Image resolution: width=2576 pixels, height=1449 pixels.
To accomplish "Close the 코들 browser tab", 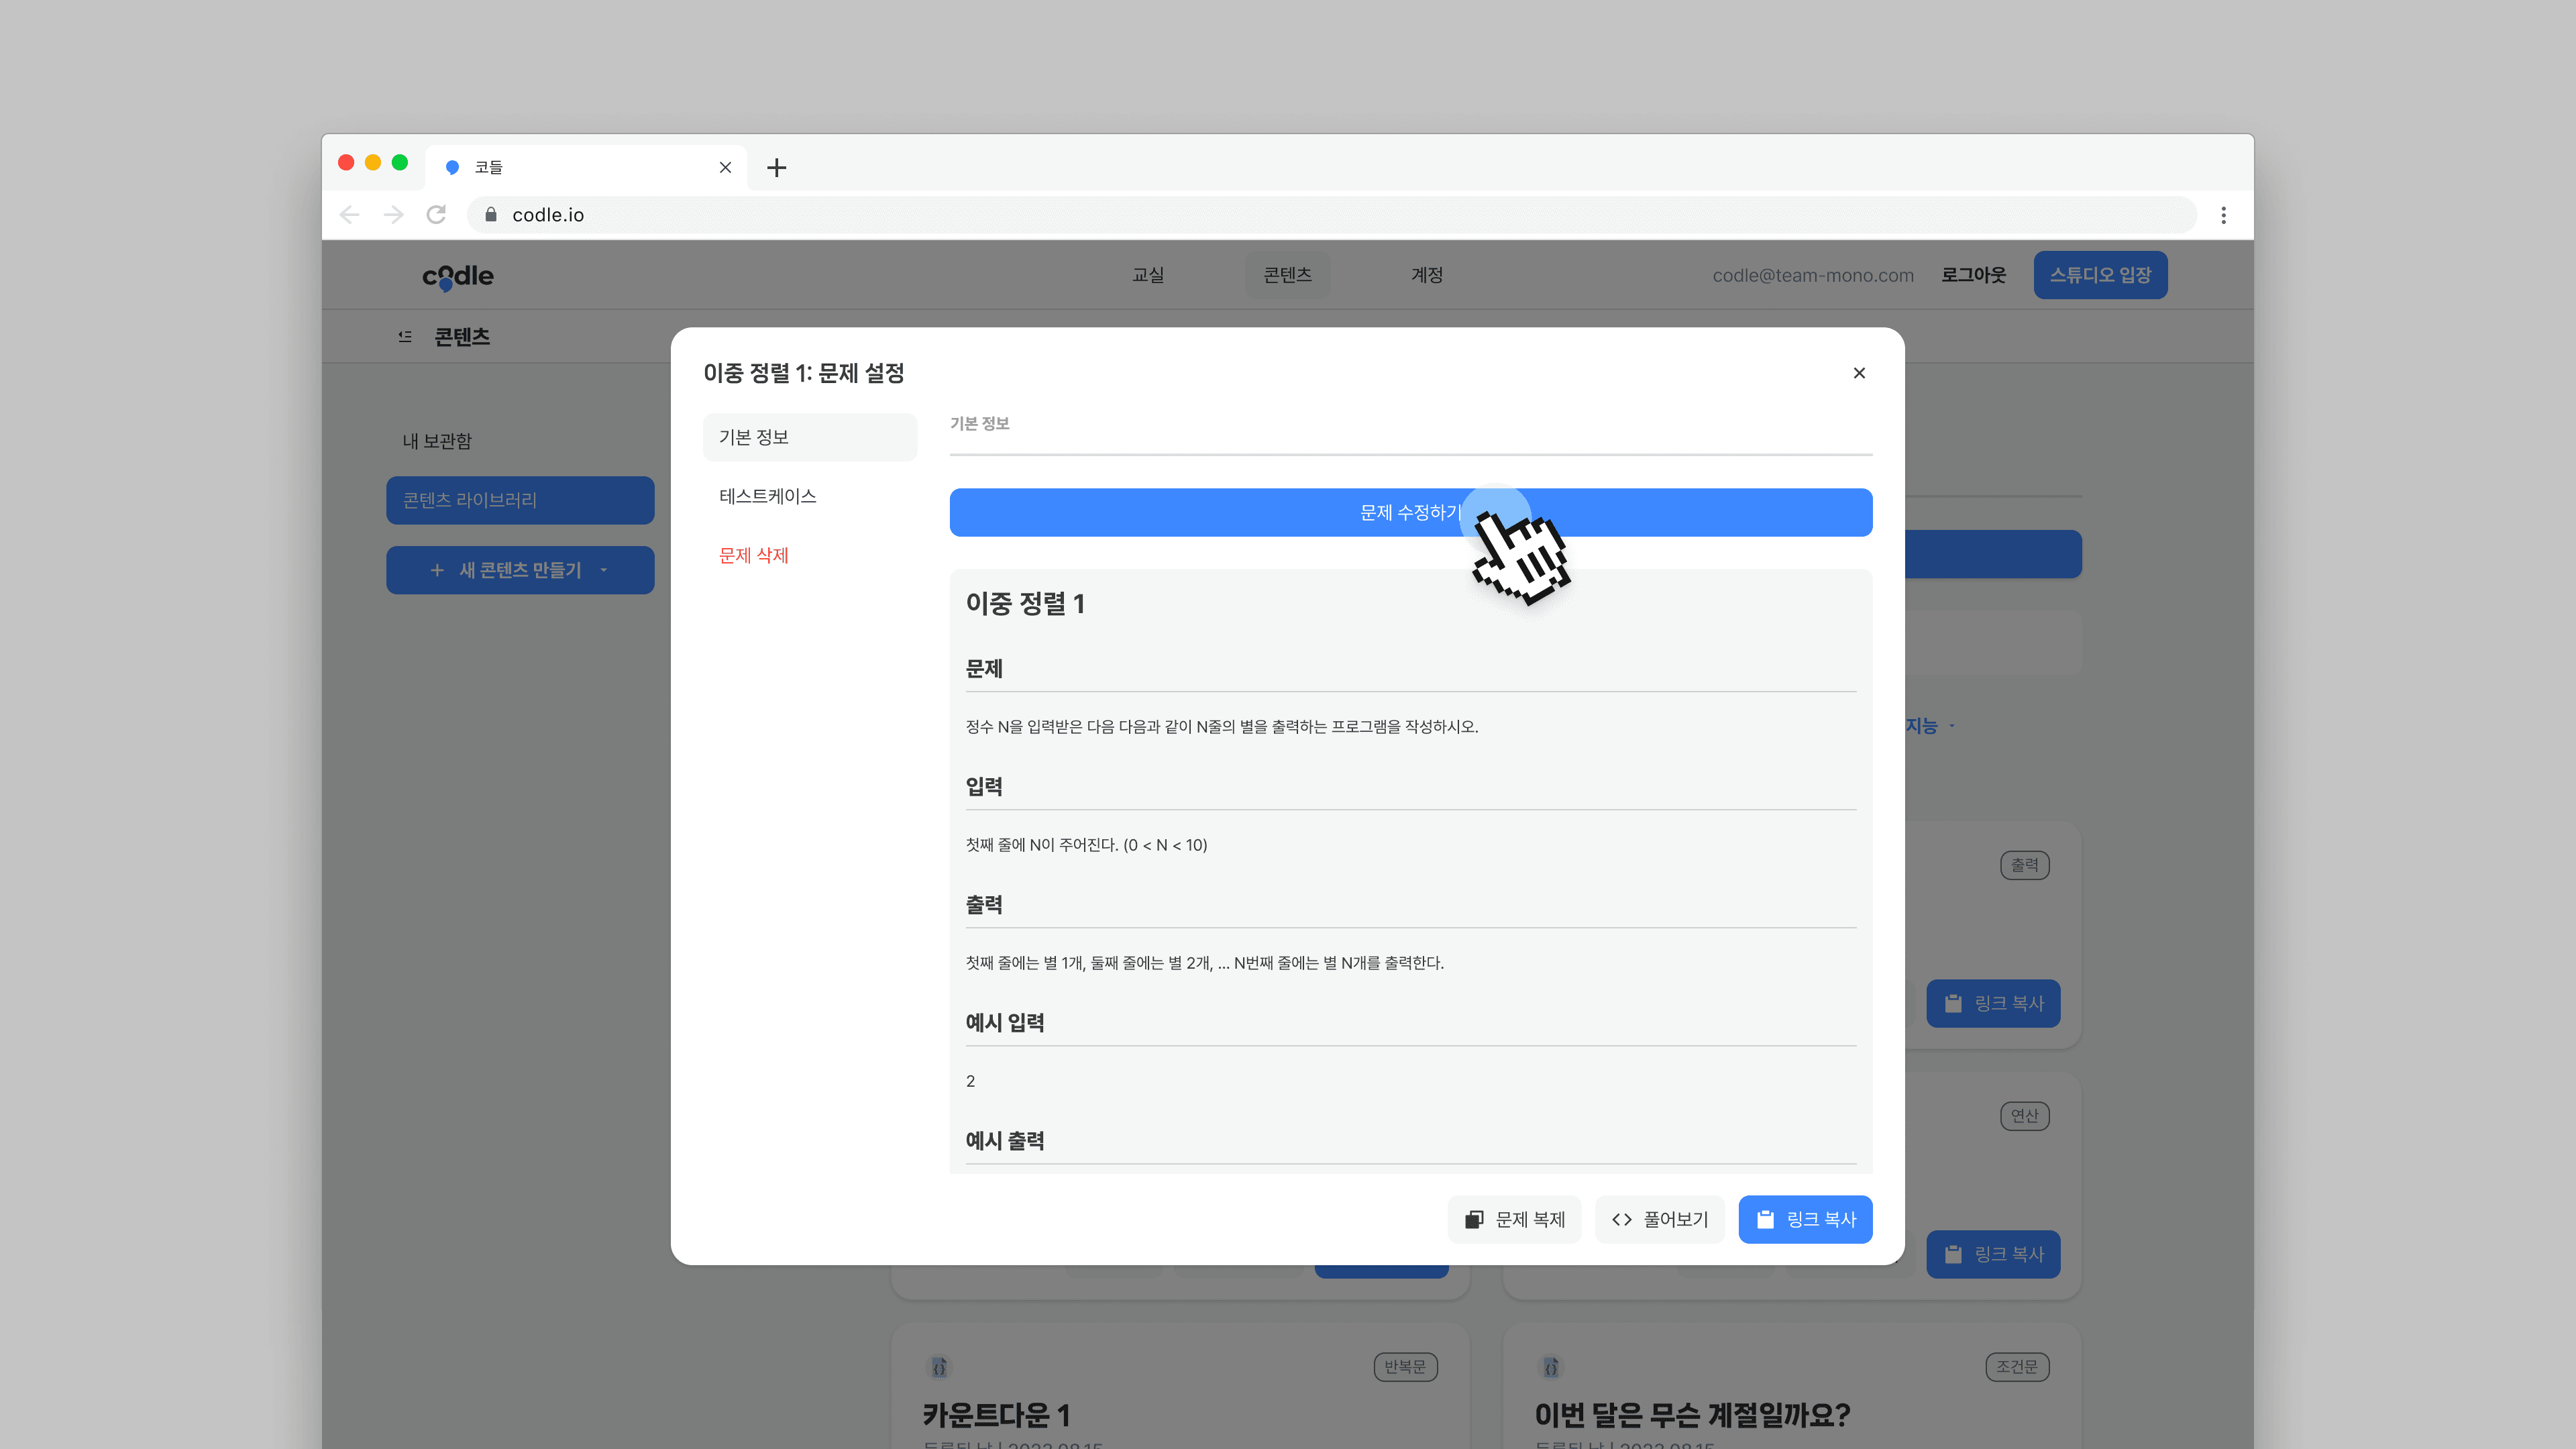I will click(725, 167).
